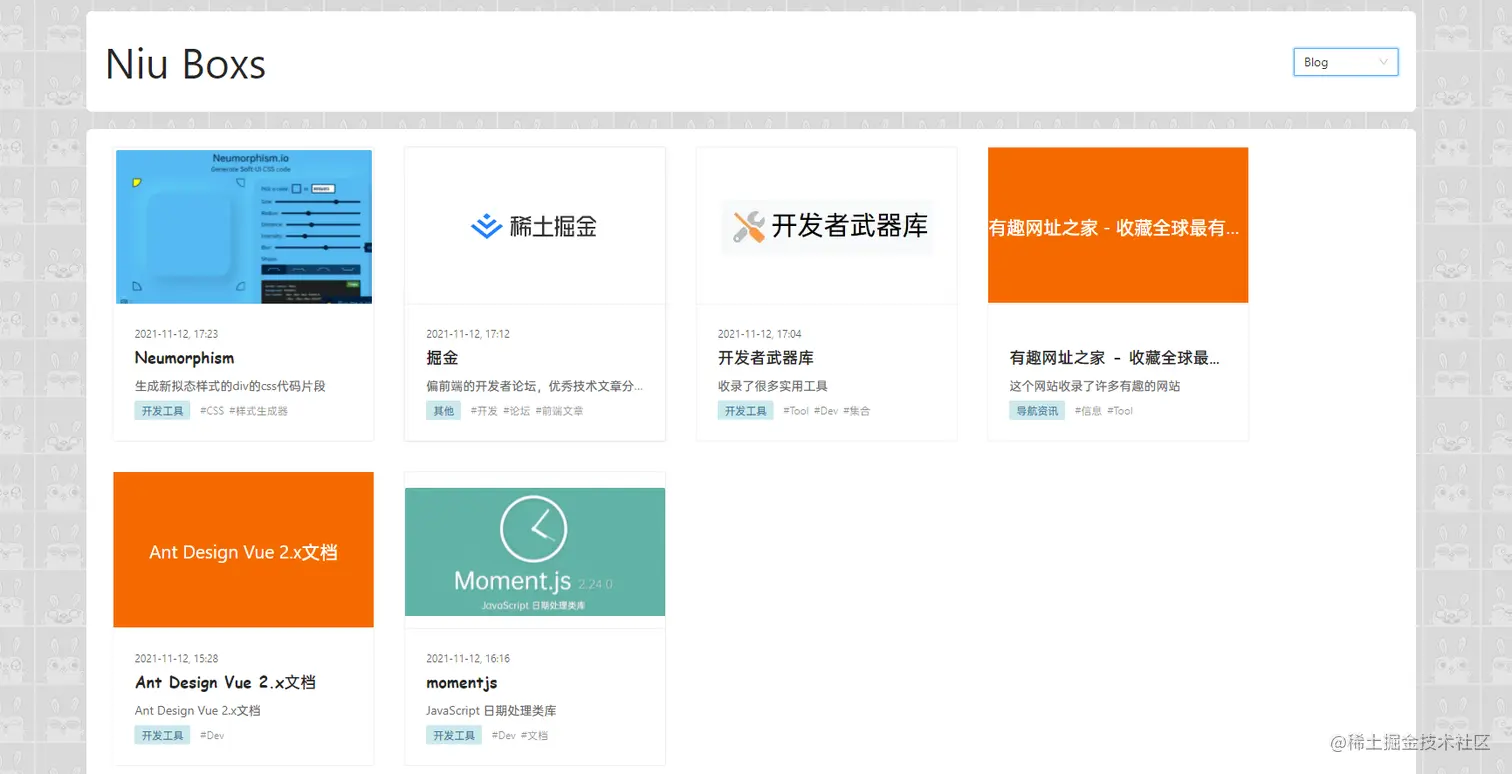
Task: Open the Moment.js clock thumbnail
Action: click(535, 552)
